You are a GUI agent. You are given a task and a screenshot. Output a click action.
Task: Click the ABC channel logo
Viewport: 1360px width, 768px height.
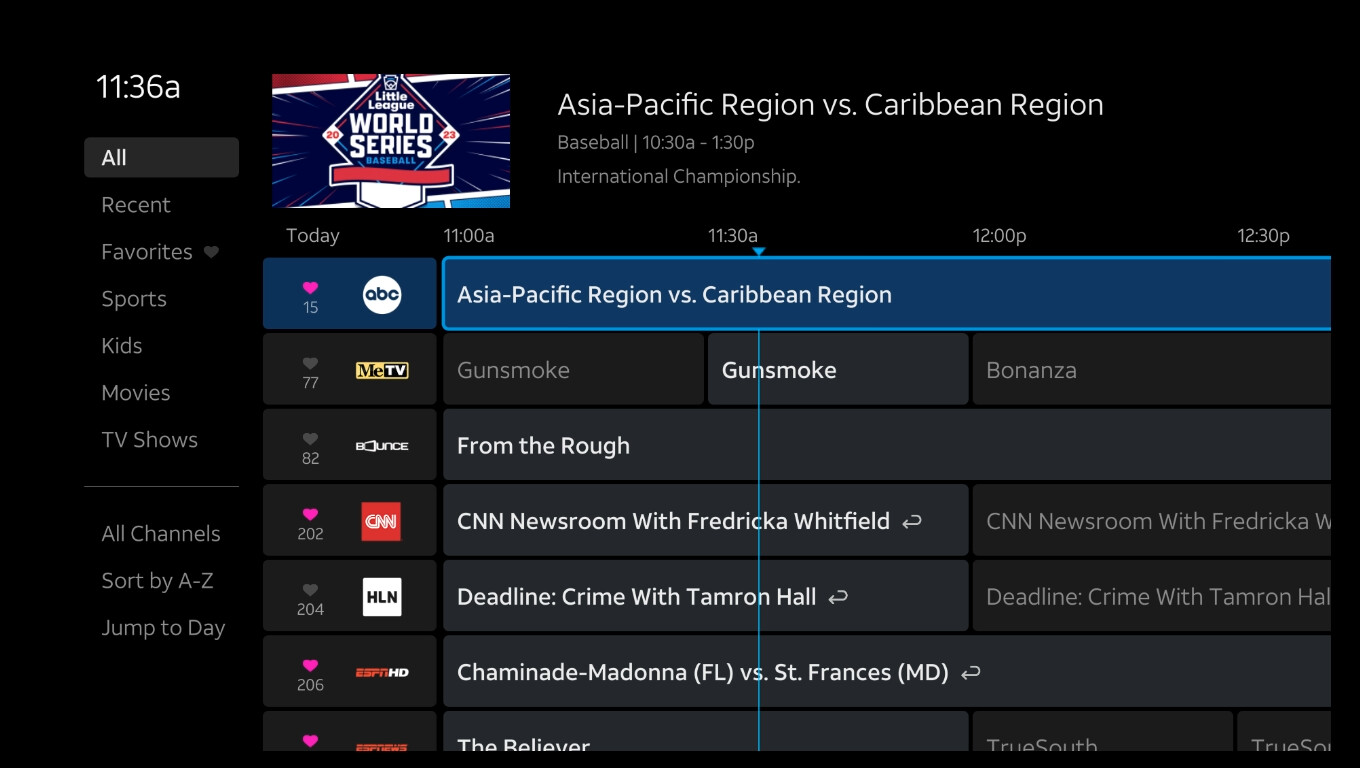coord(381,295)
